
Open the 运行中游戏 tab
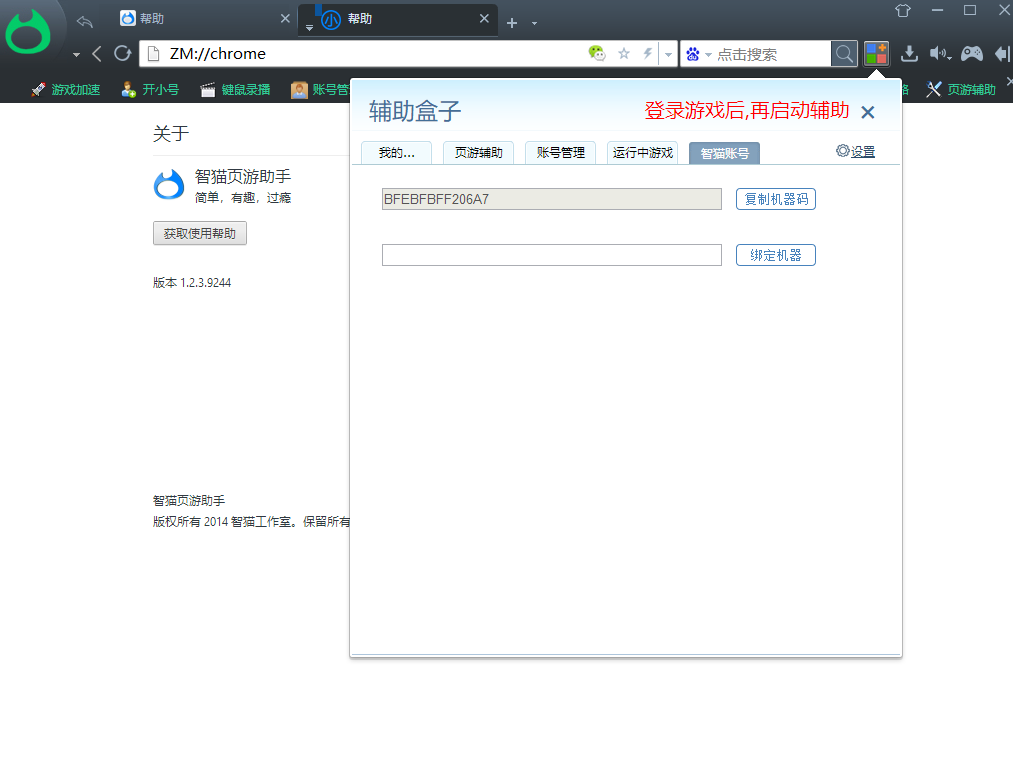tap(642, 153)
